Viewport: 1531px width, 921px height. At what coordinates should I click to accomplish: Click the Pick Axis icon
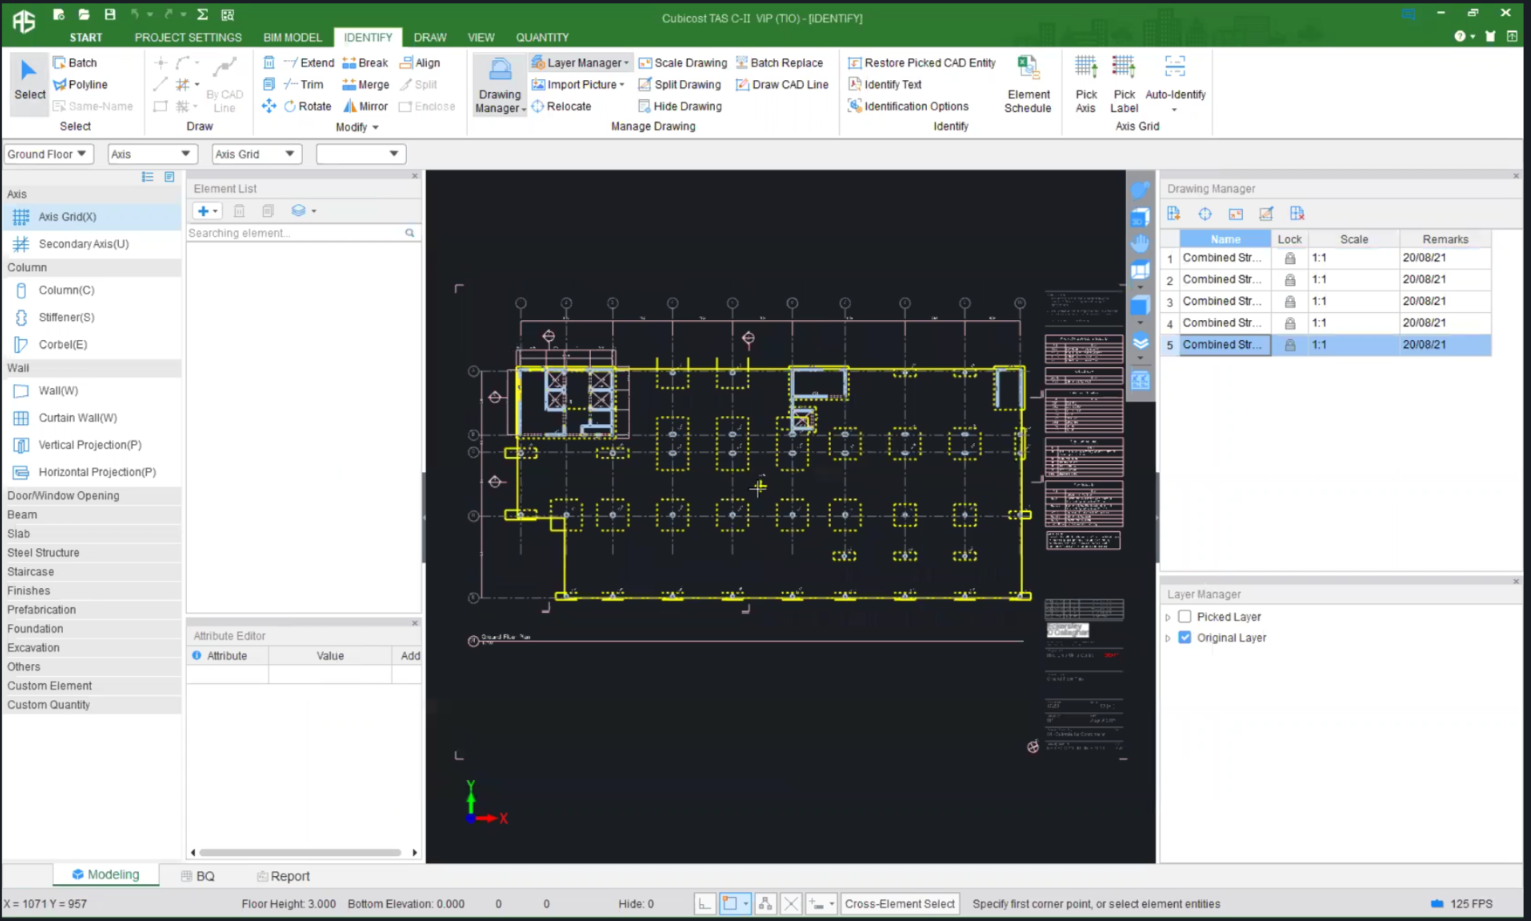pos(1085,70)
